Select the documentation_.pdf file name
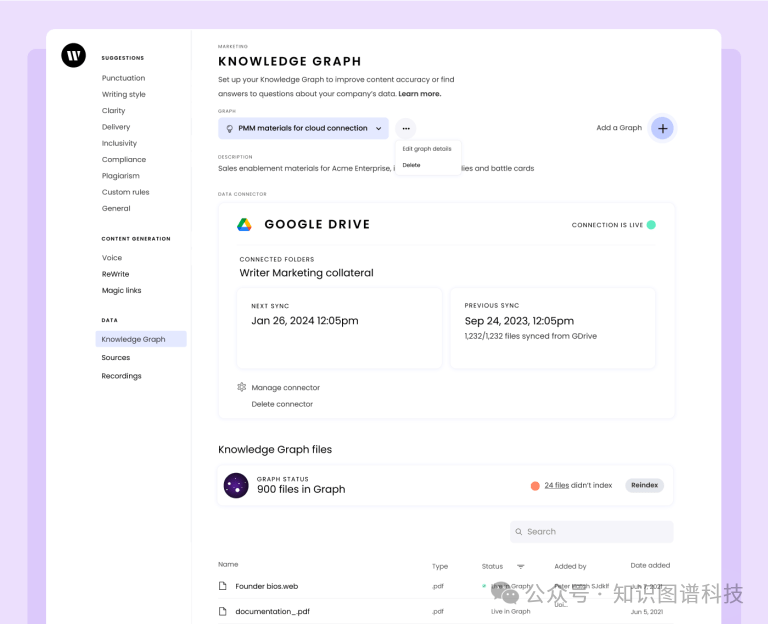Image resolution: width=768 pixels, height=624 pixels. (272, 611)
